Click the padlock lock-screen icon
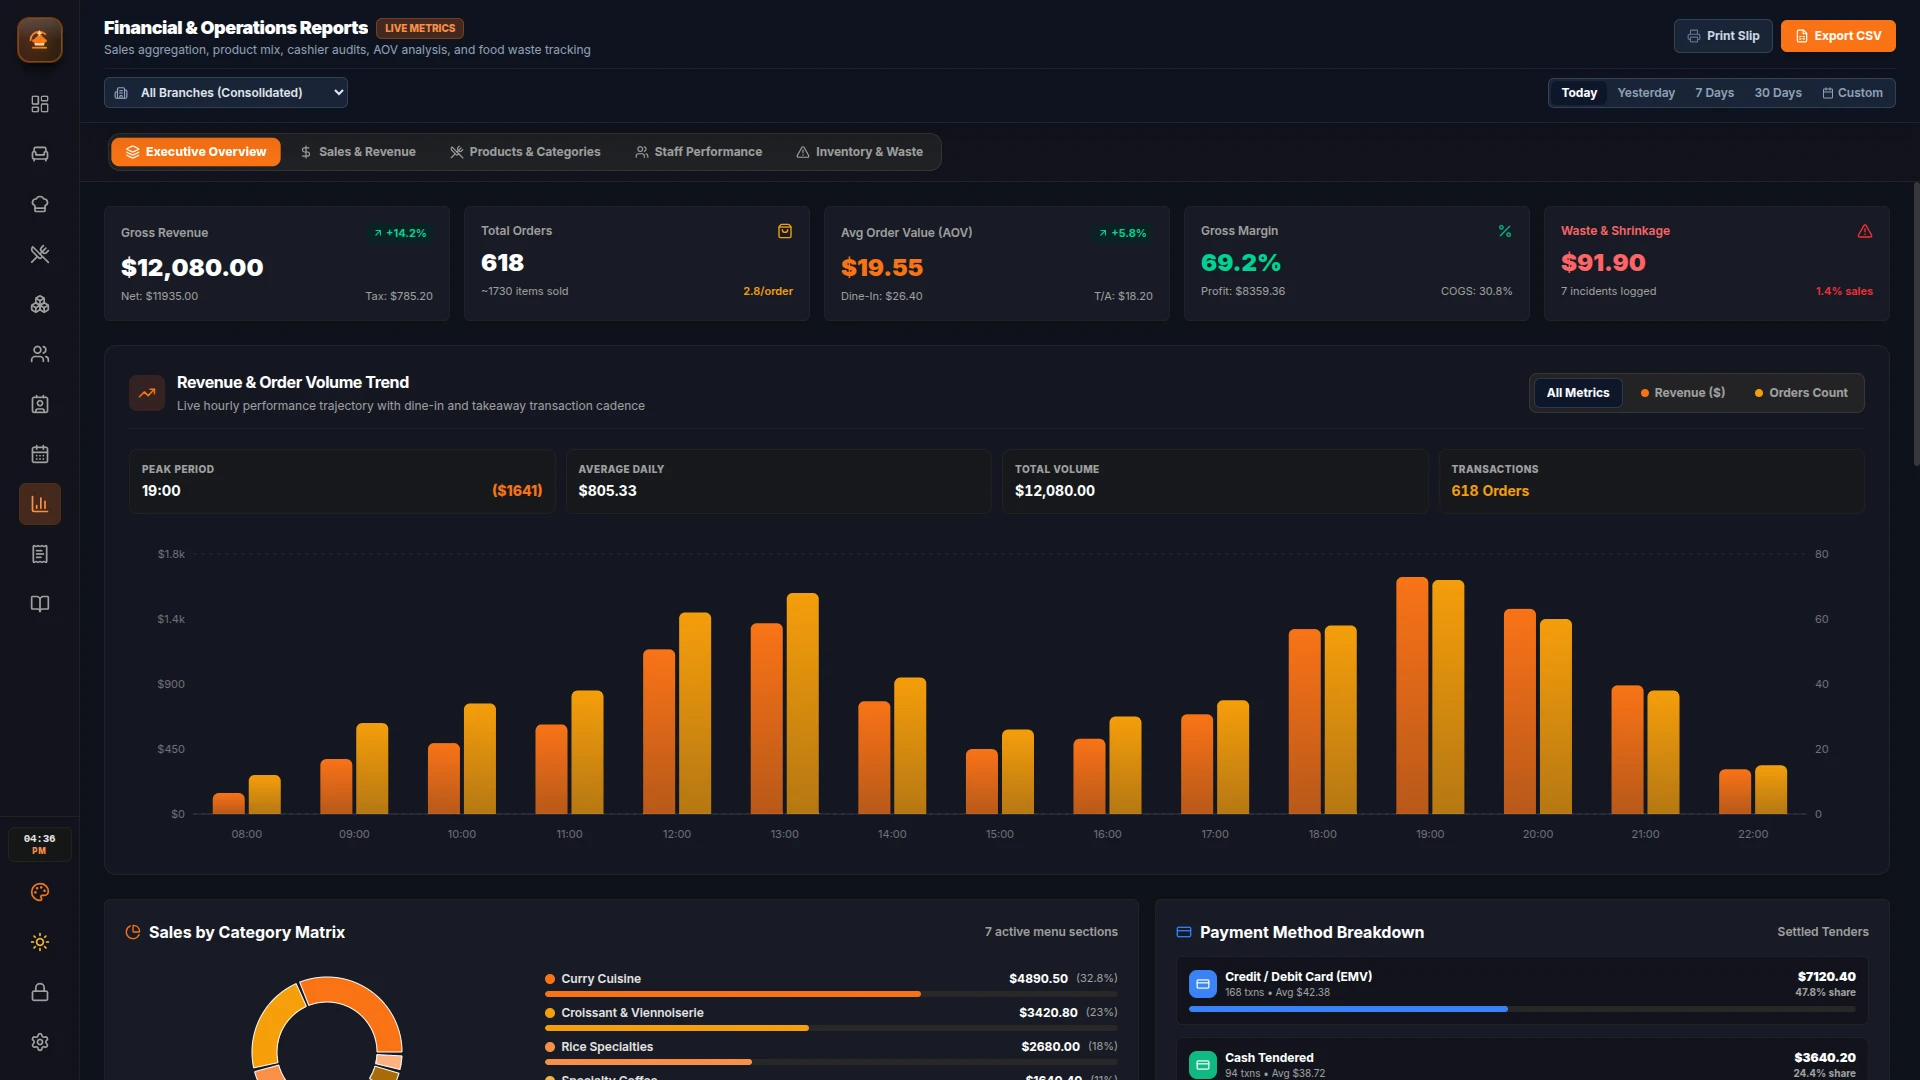The width and height of the screenshot is (1920, 1080). (39, 992)
